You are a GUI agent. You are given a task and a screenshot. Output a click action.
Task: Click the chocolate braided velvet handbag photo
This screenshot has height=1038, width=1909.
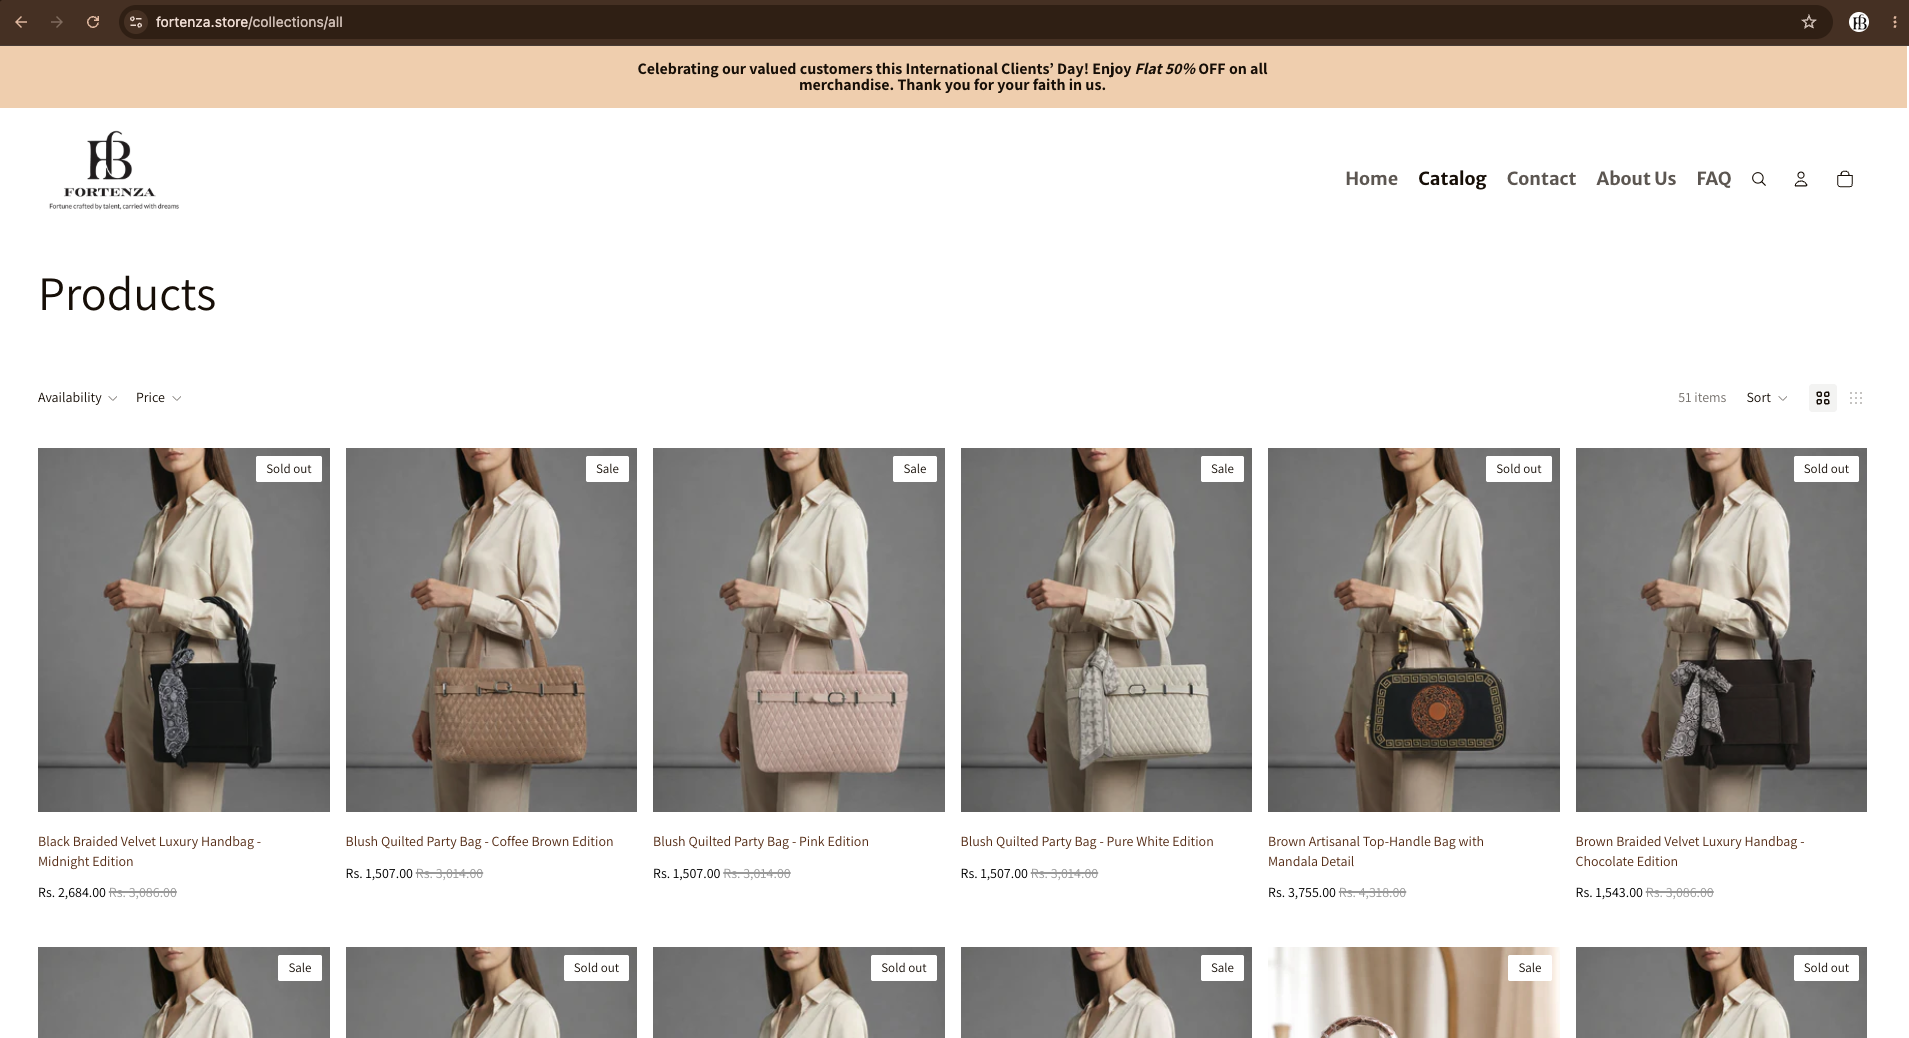coord(1721,630)
